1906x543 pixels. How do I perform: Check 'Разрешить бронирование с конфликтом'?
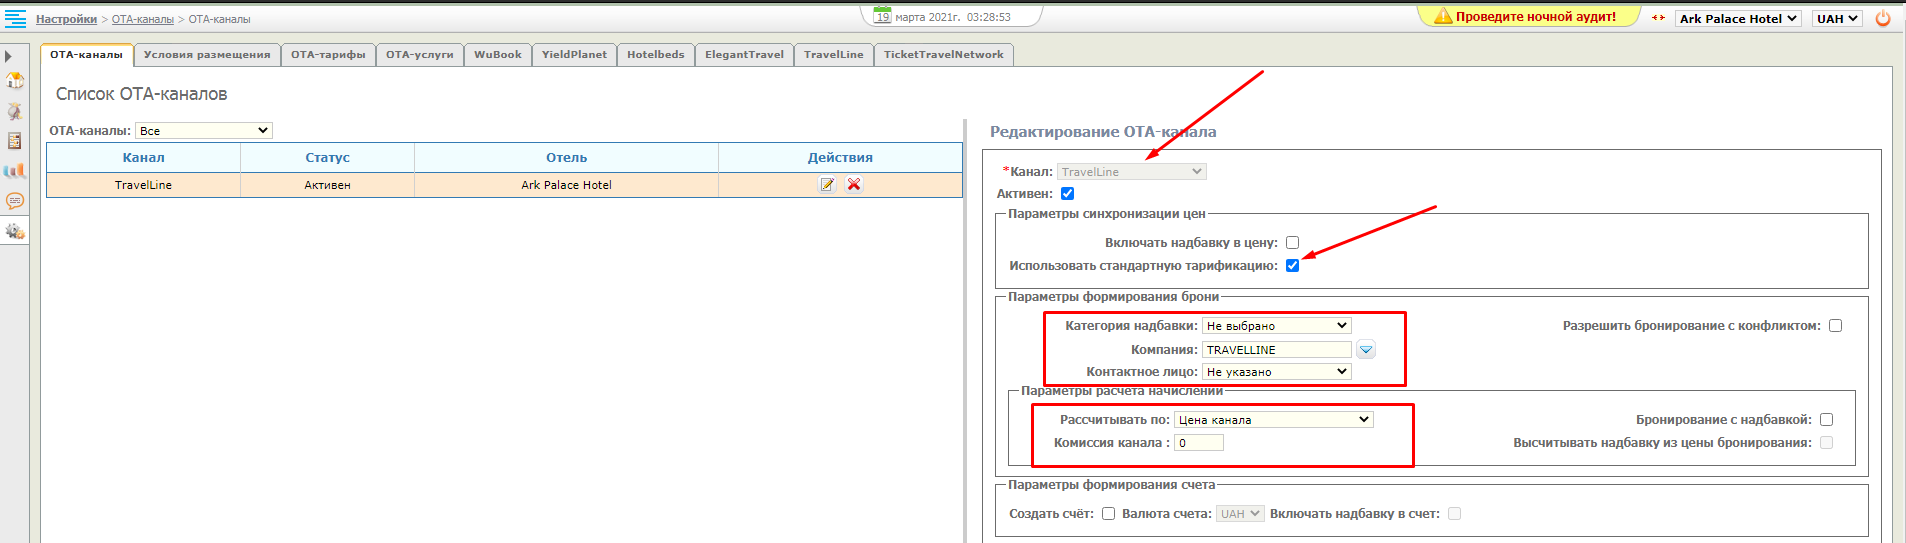click(x=1835, y=326)
